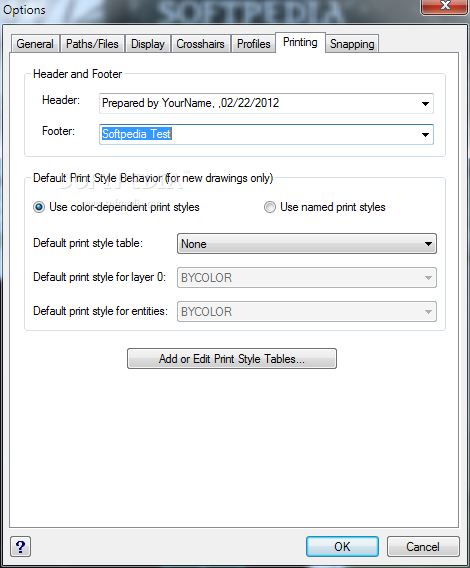This screenshot has height=568, width=470.
Task: Click Add or Edit Print Style Tables button
Action: tap(232, 359)
